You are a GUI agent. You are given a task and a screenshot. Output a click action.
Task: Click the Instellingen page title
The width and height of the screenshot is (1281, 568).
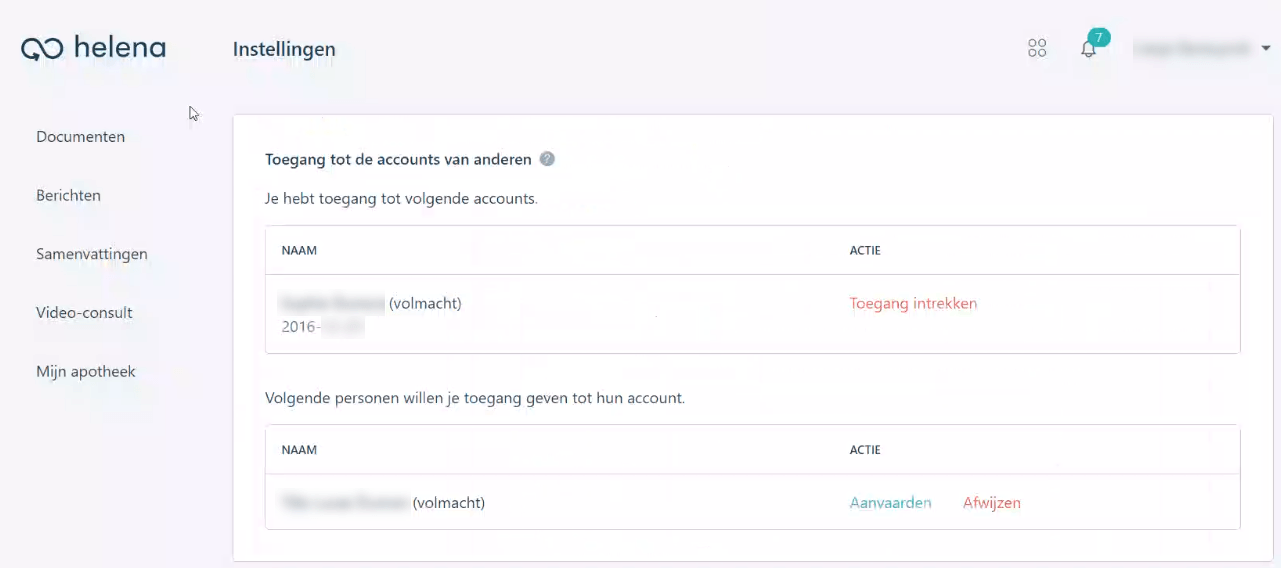pos(284,49)
